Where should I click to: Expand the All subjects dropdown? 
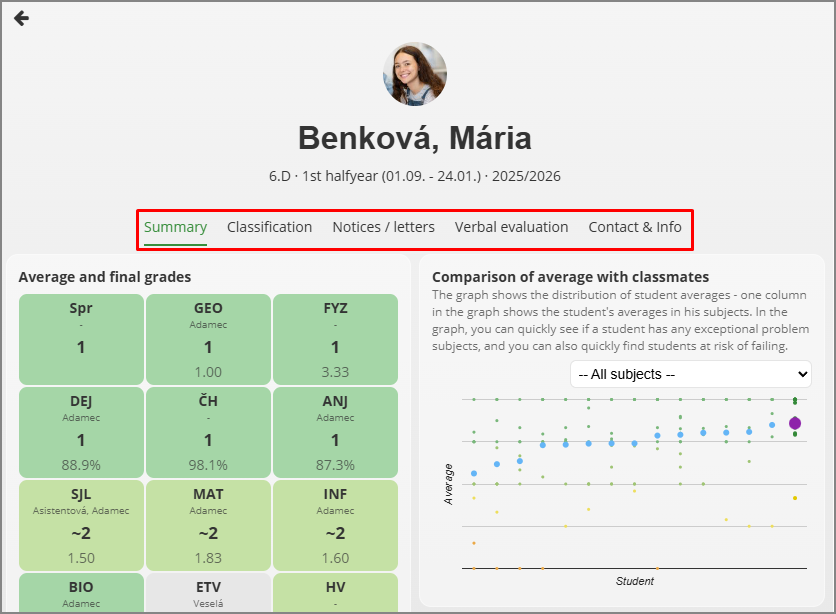[690, 374]
